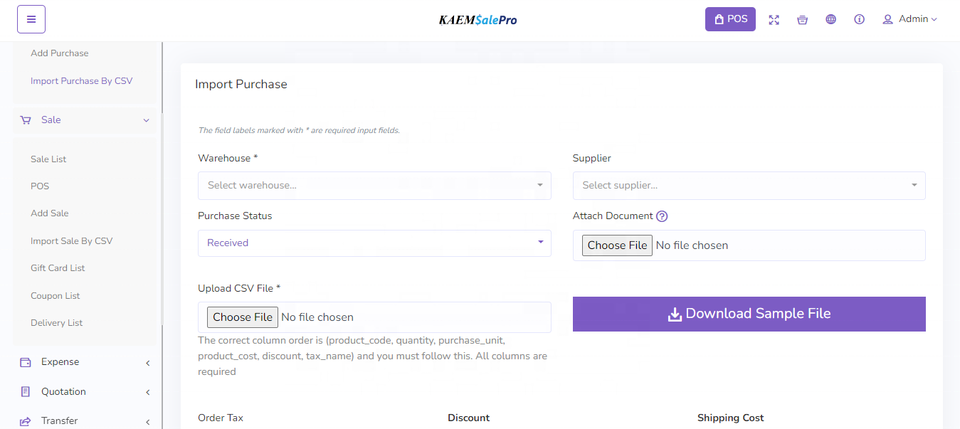Open the Select warehouse dropdown
The height and width of the screenshot is (429, 960).
(x=374, y=185)
